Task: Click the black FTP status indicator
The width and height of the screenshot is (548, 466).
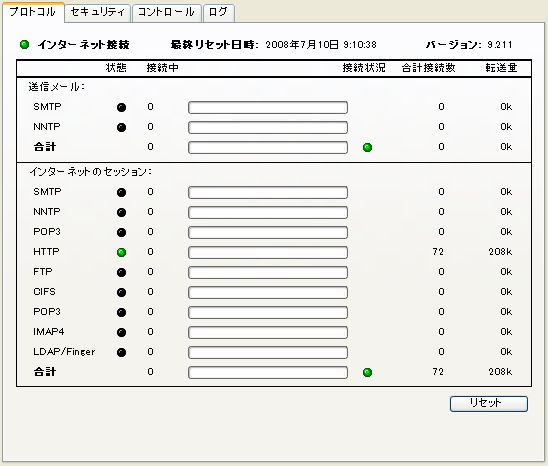Action: [x=121, y=272]
